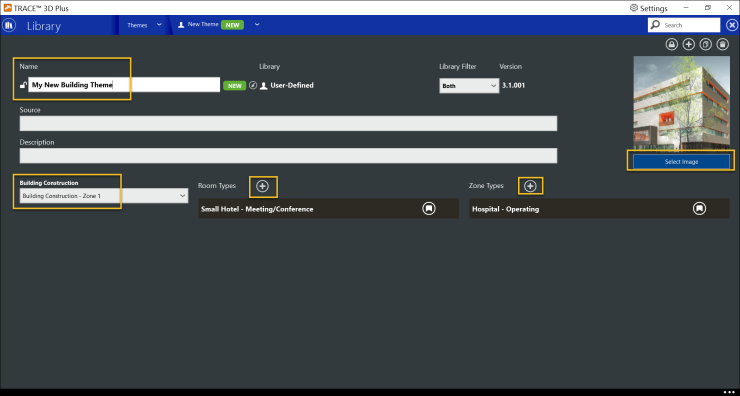
Task: Click bookmark icon on Small Hotel - Meeting/Conference
Action: point(429,208)
